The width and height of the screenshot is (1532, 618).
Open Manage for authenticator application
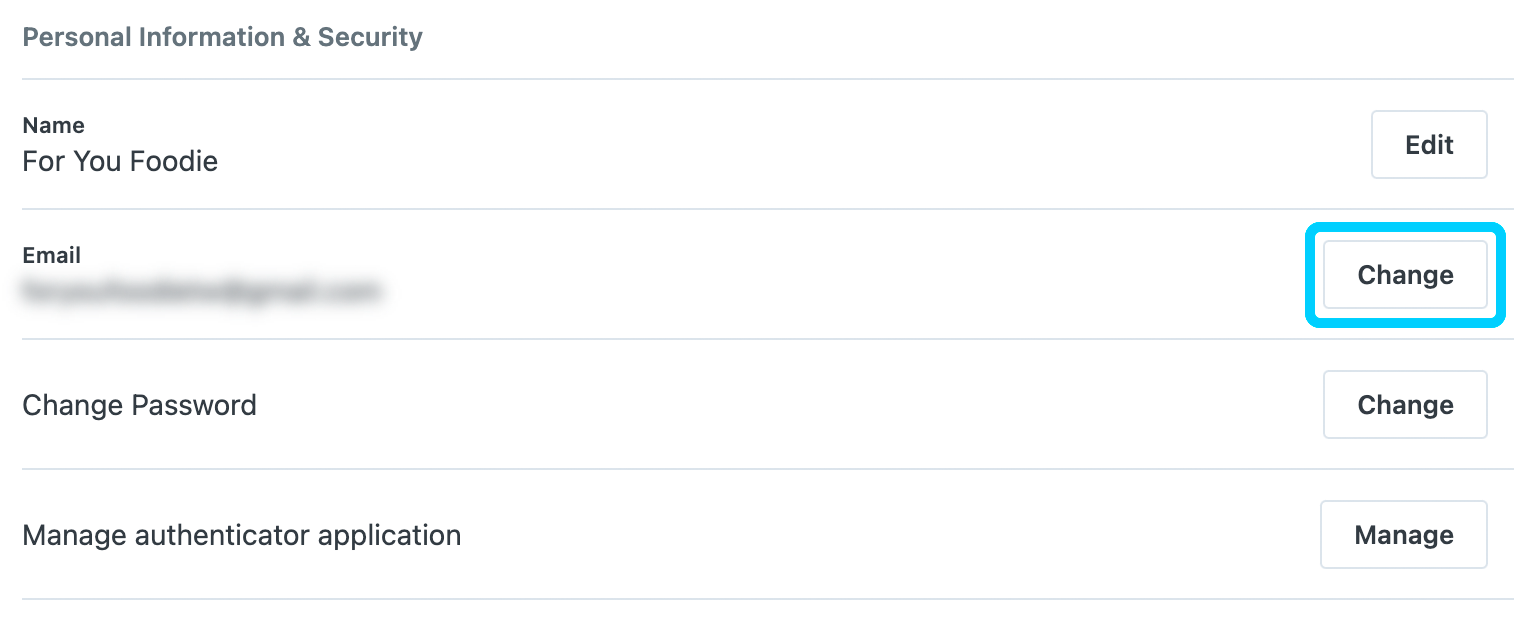[1403, 535]
